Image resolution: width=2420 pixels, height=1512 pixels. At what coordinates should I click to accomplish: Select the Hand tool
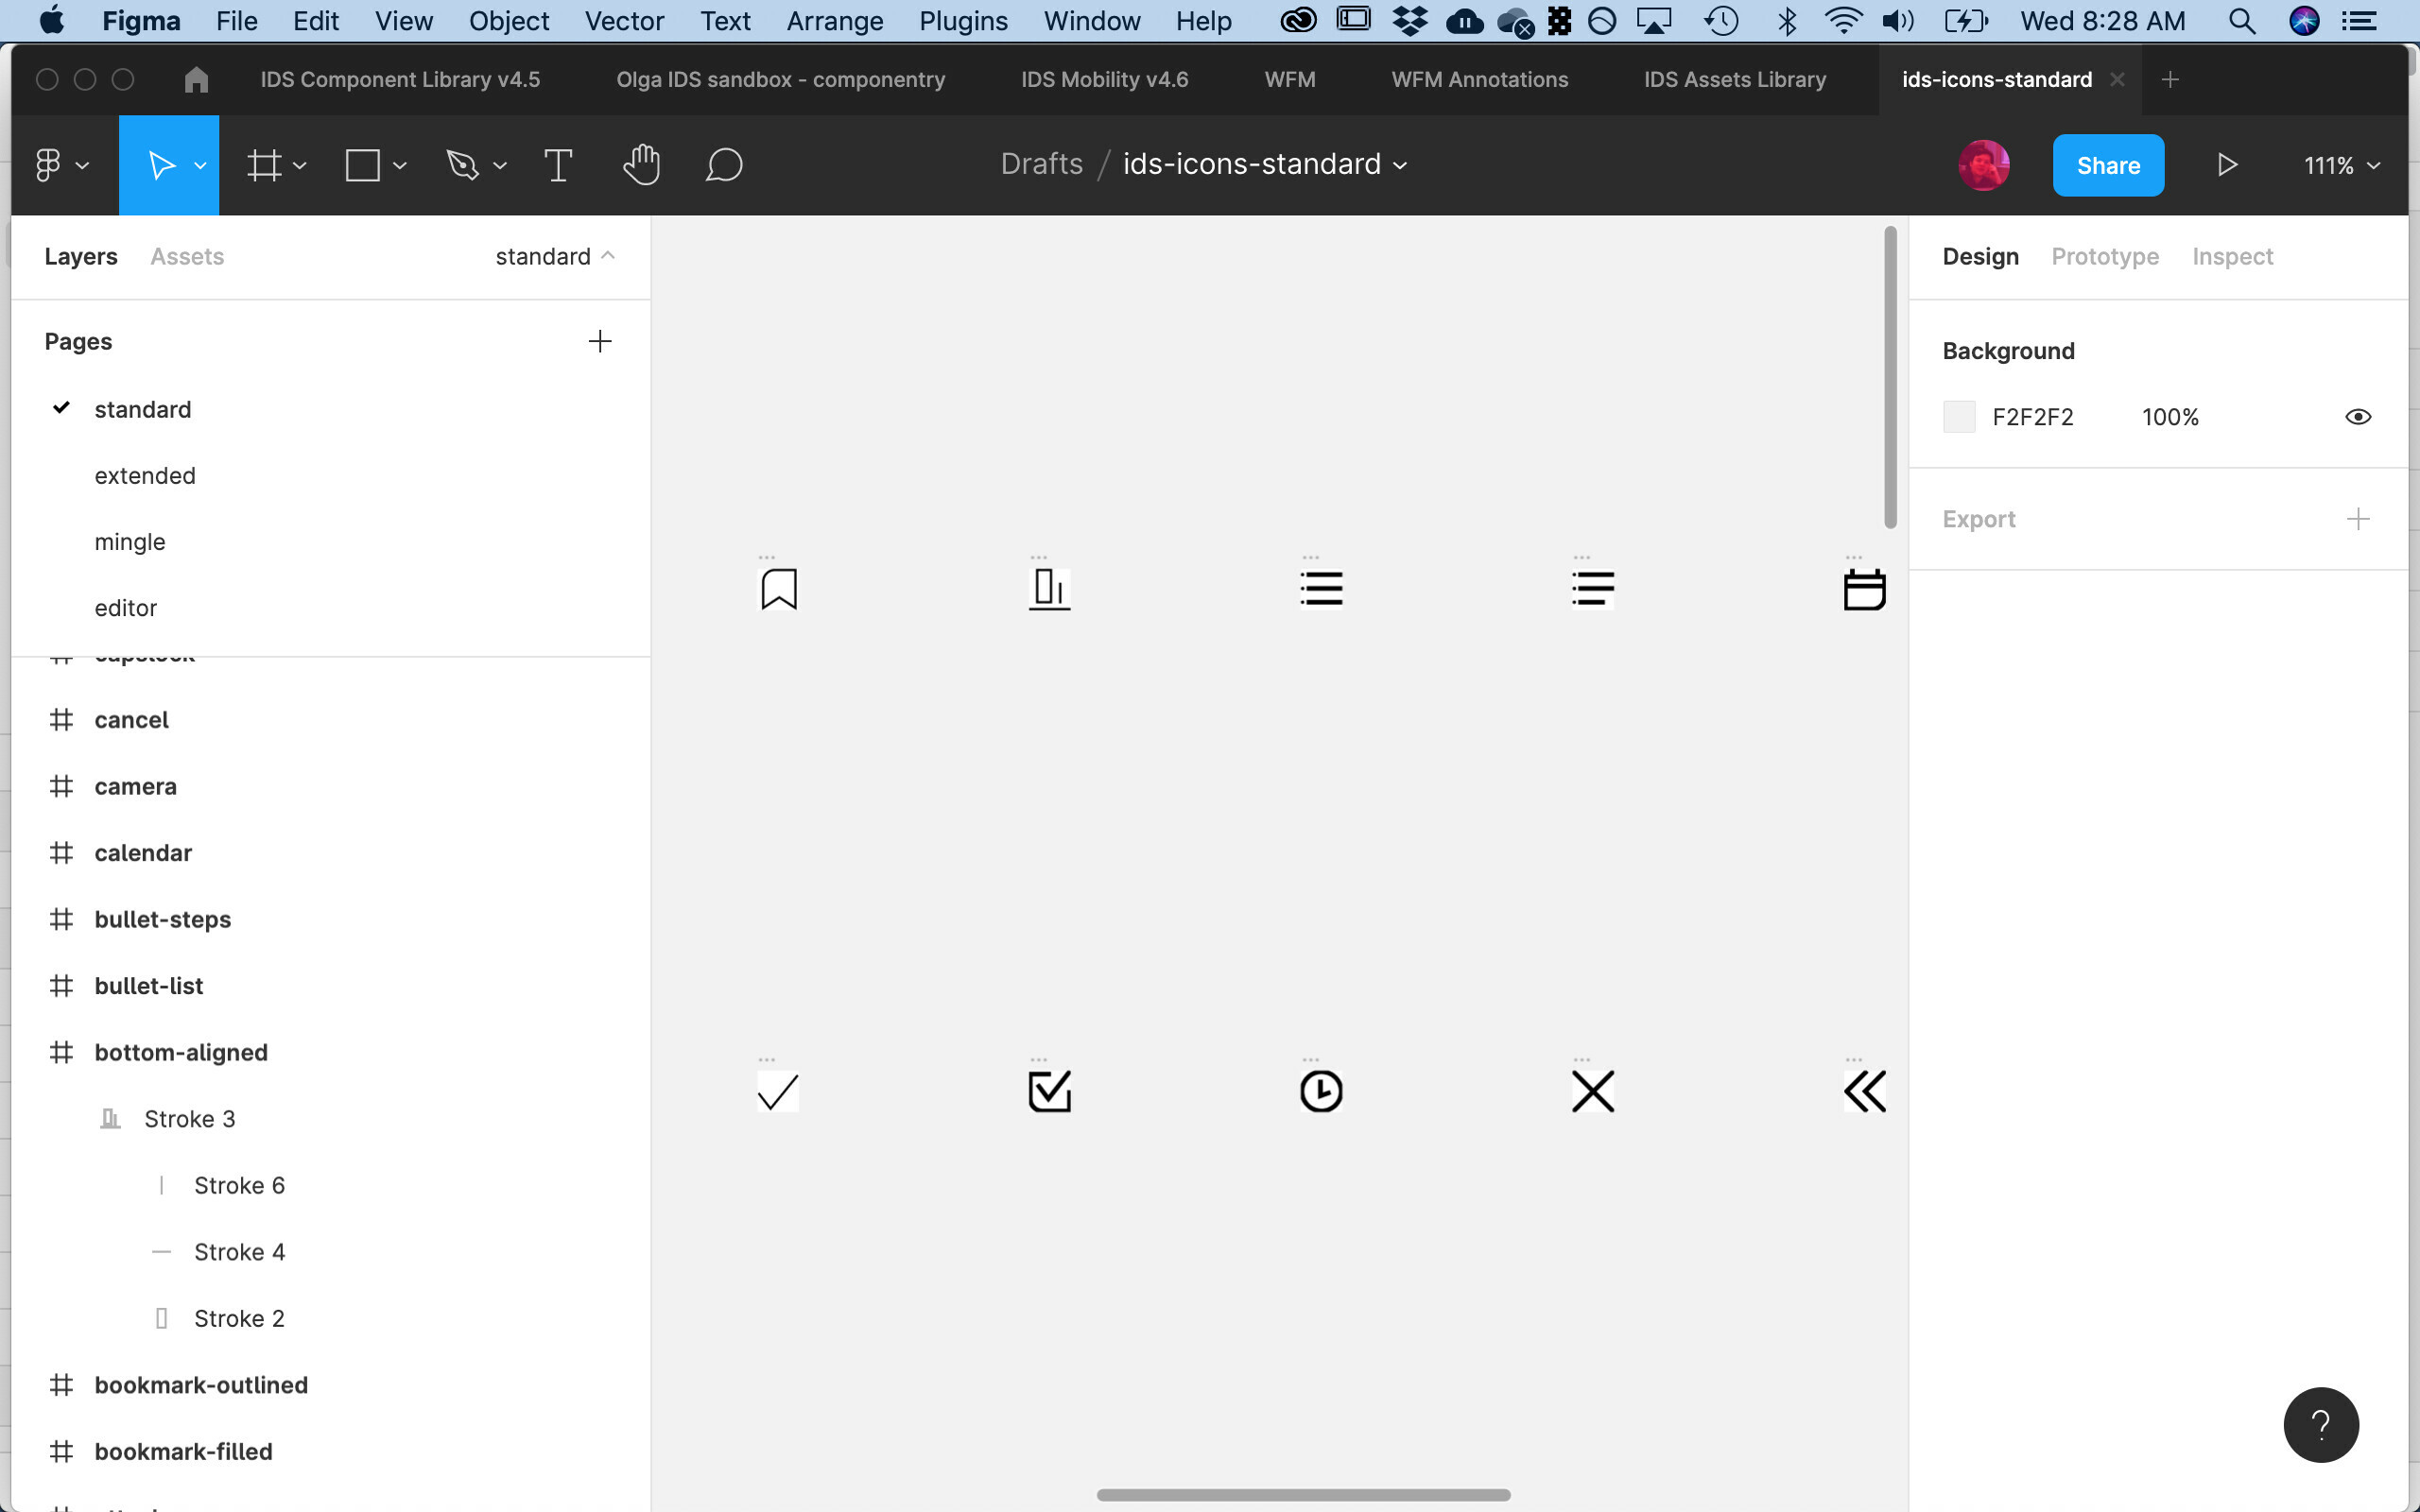pos(641,165)
